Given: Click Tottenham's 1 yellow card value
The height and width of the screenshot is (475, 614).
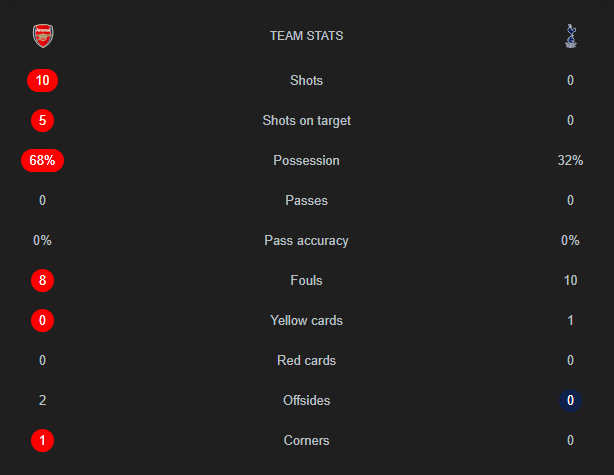Looking at the screenshot, I should click(x=570, y=320).
